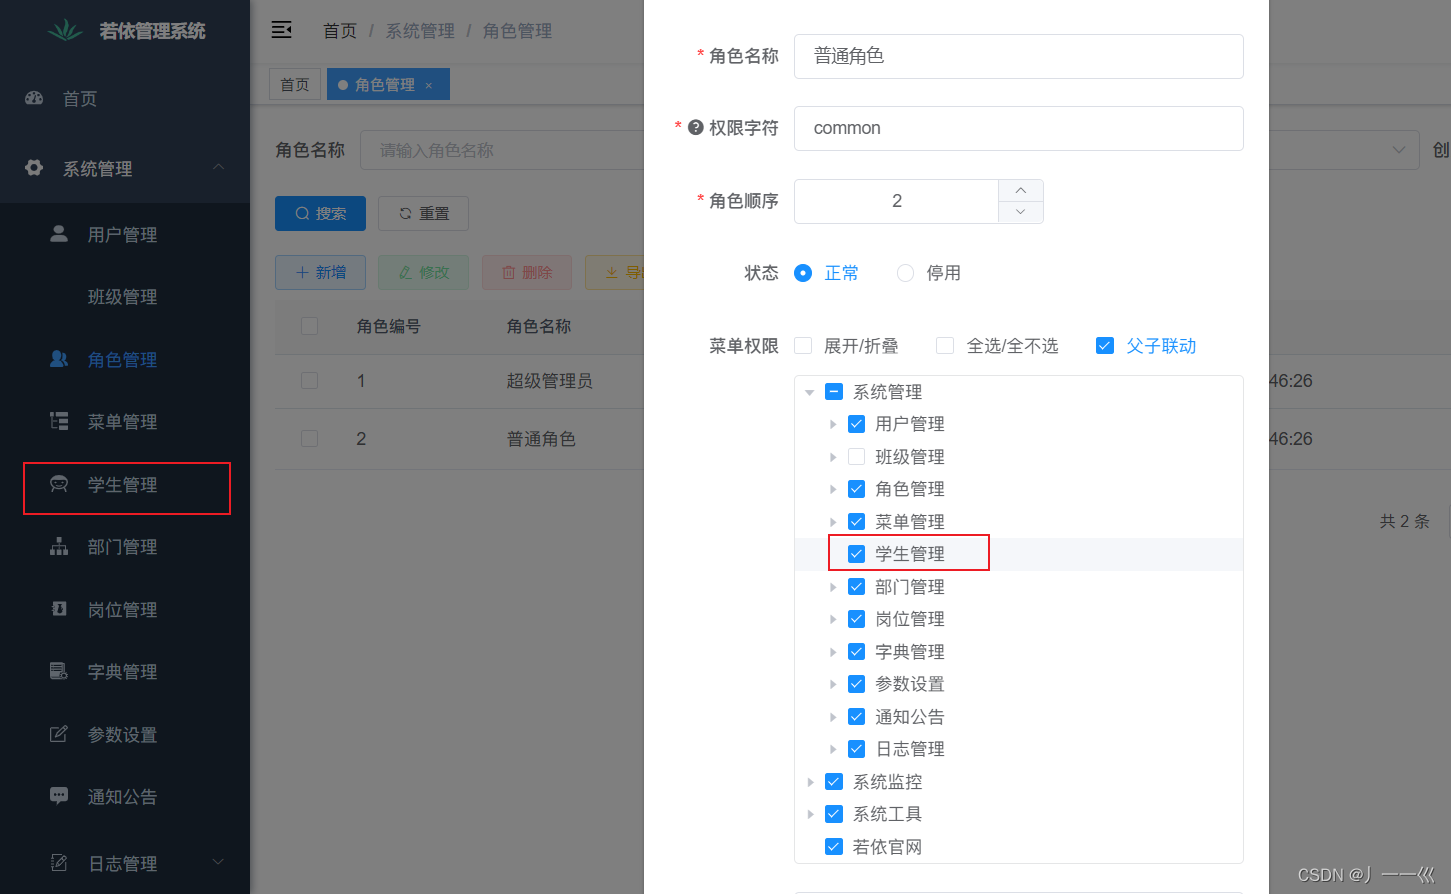Decrease 角色顺序 with the down arrow
The width and height of the screenshot is (1451, 894).
pos(1020,212)
